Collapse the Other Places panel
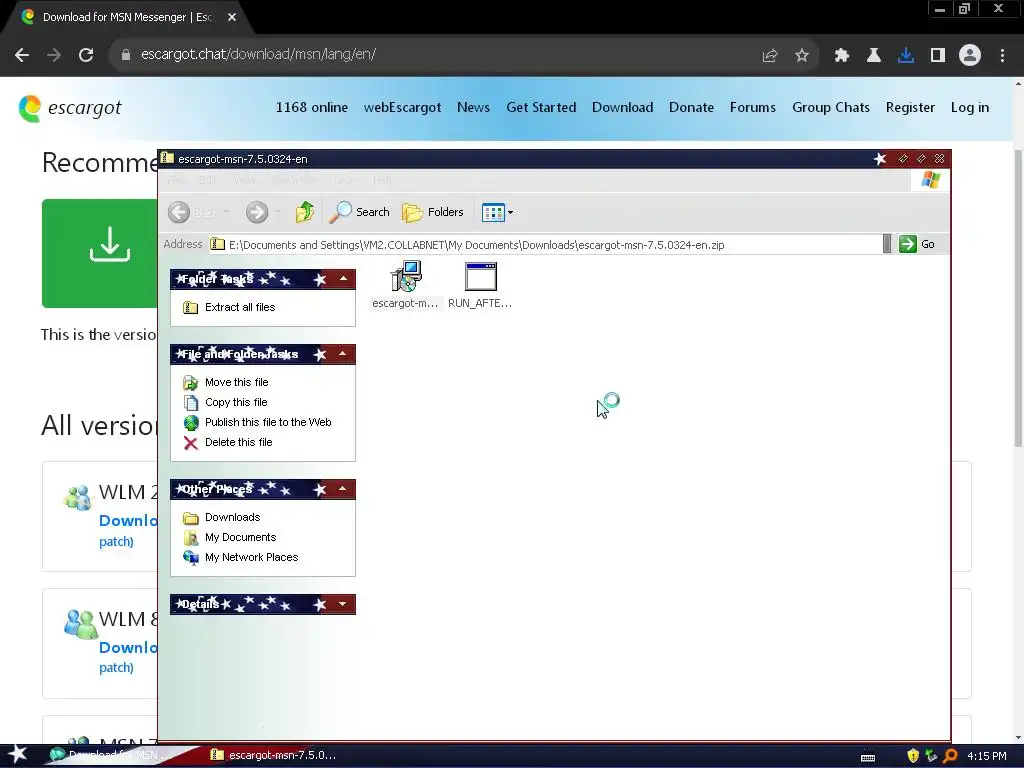The width and height of the screenshot is (1024, 768). [343, 489]
